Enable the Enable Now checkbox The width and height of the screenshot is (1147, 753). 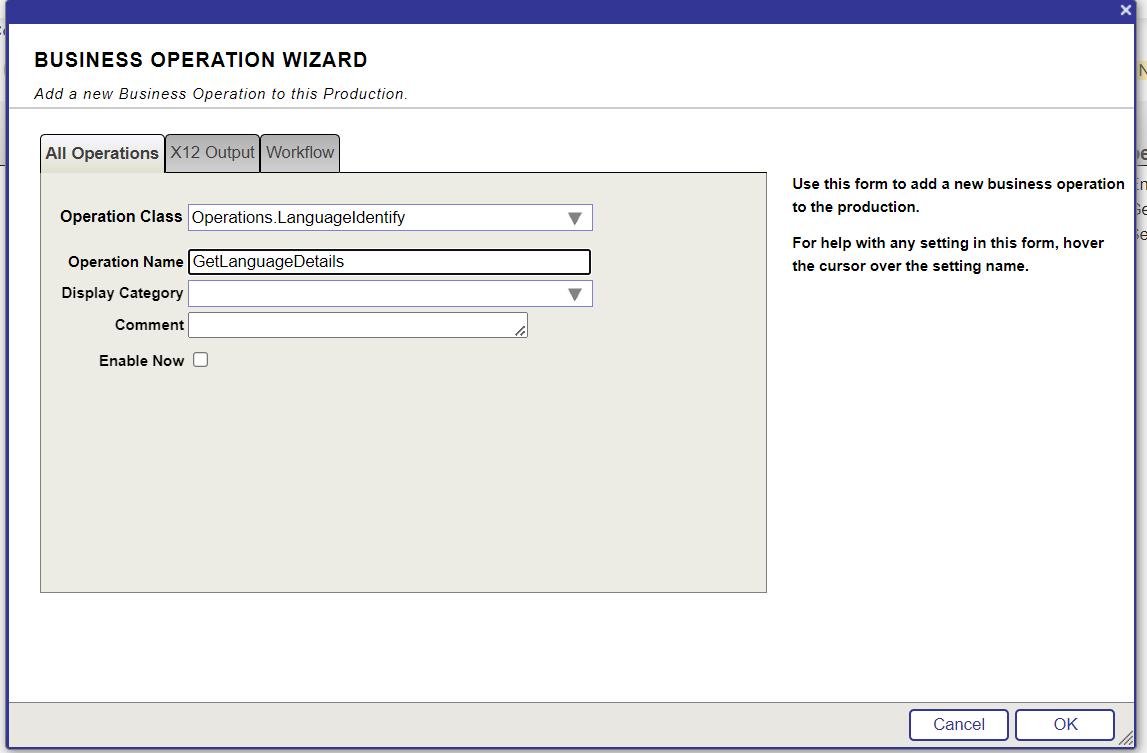point(201,360)
